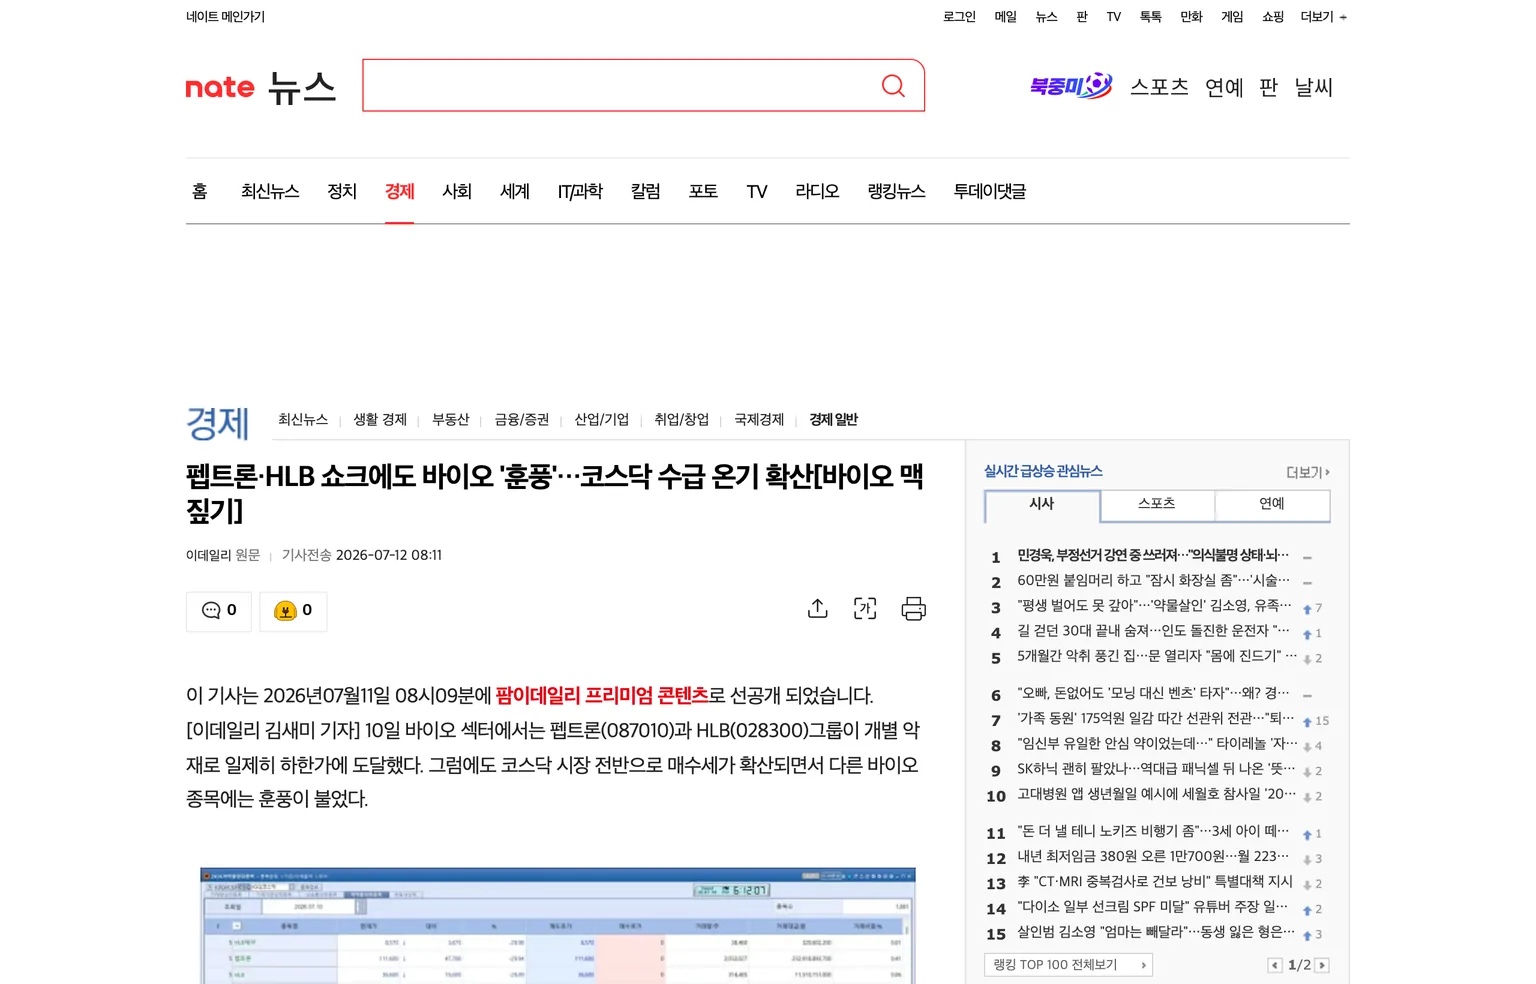The height and width of the screenshot is (984, 1536).
Task: Open the nate logo home link
Action: pyautogui.click(x=220, y=88)
